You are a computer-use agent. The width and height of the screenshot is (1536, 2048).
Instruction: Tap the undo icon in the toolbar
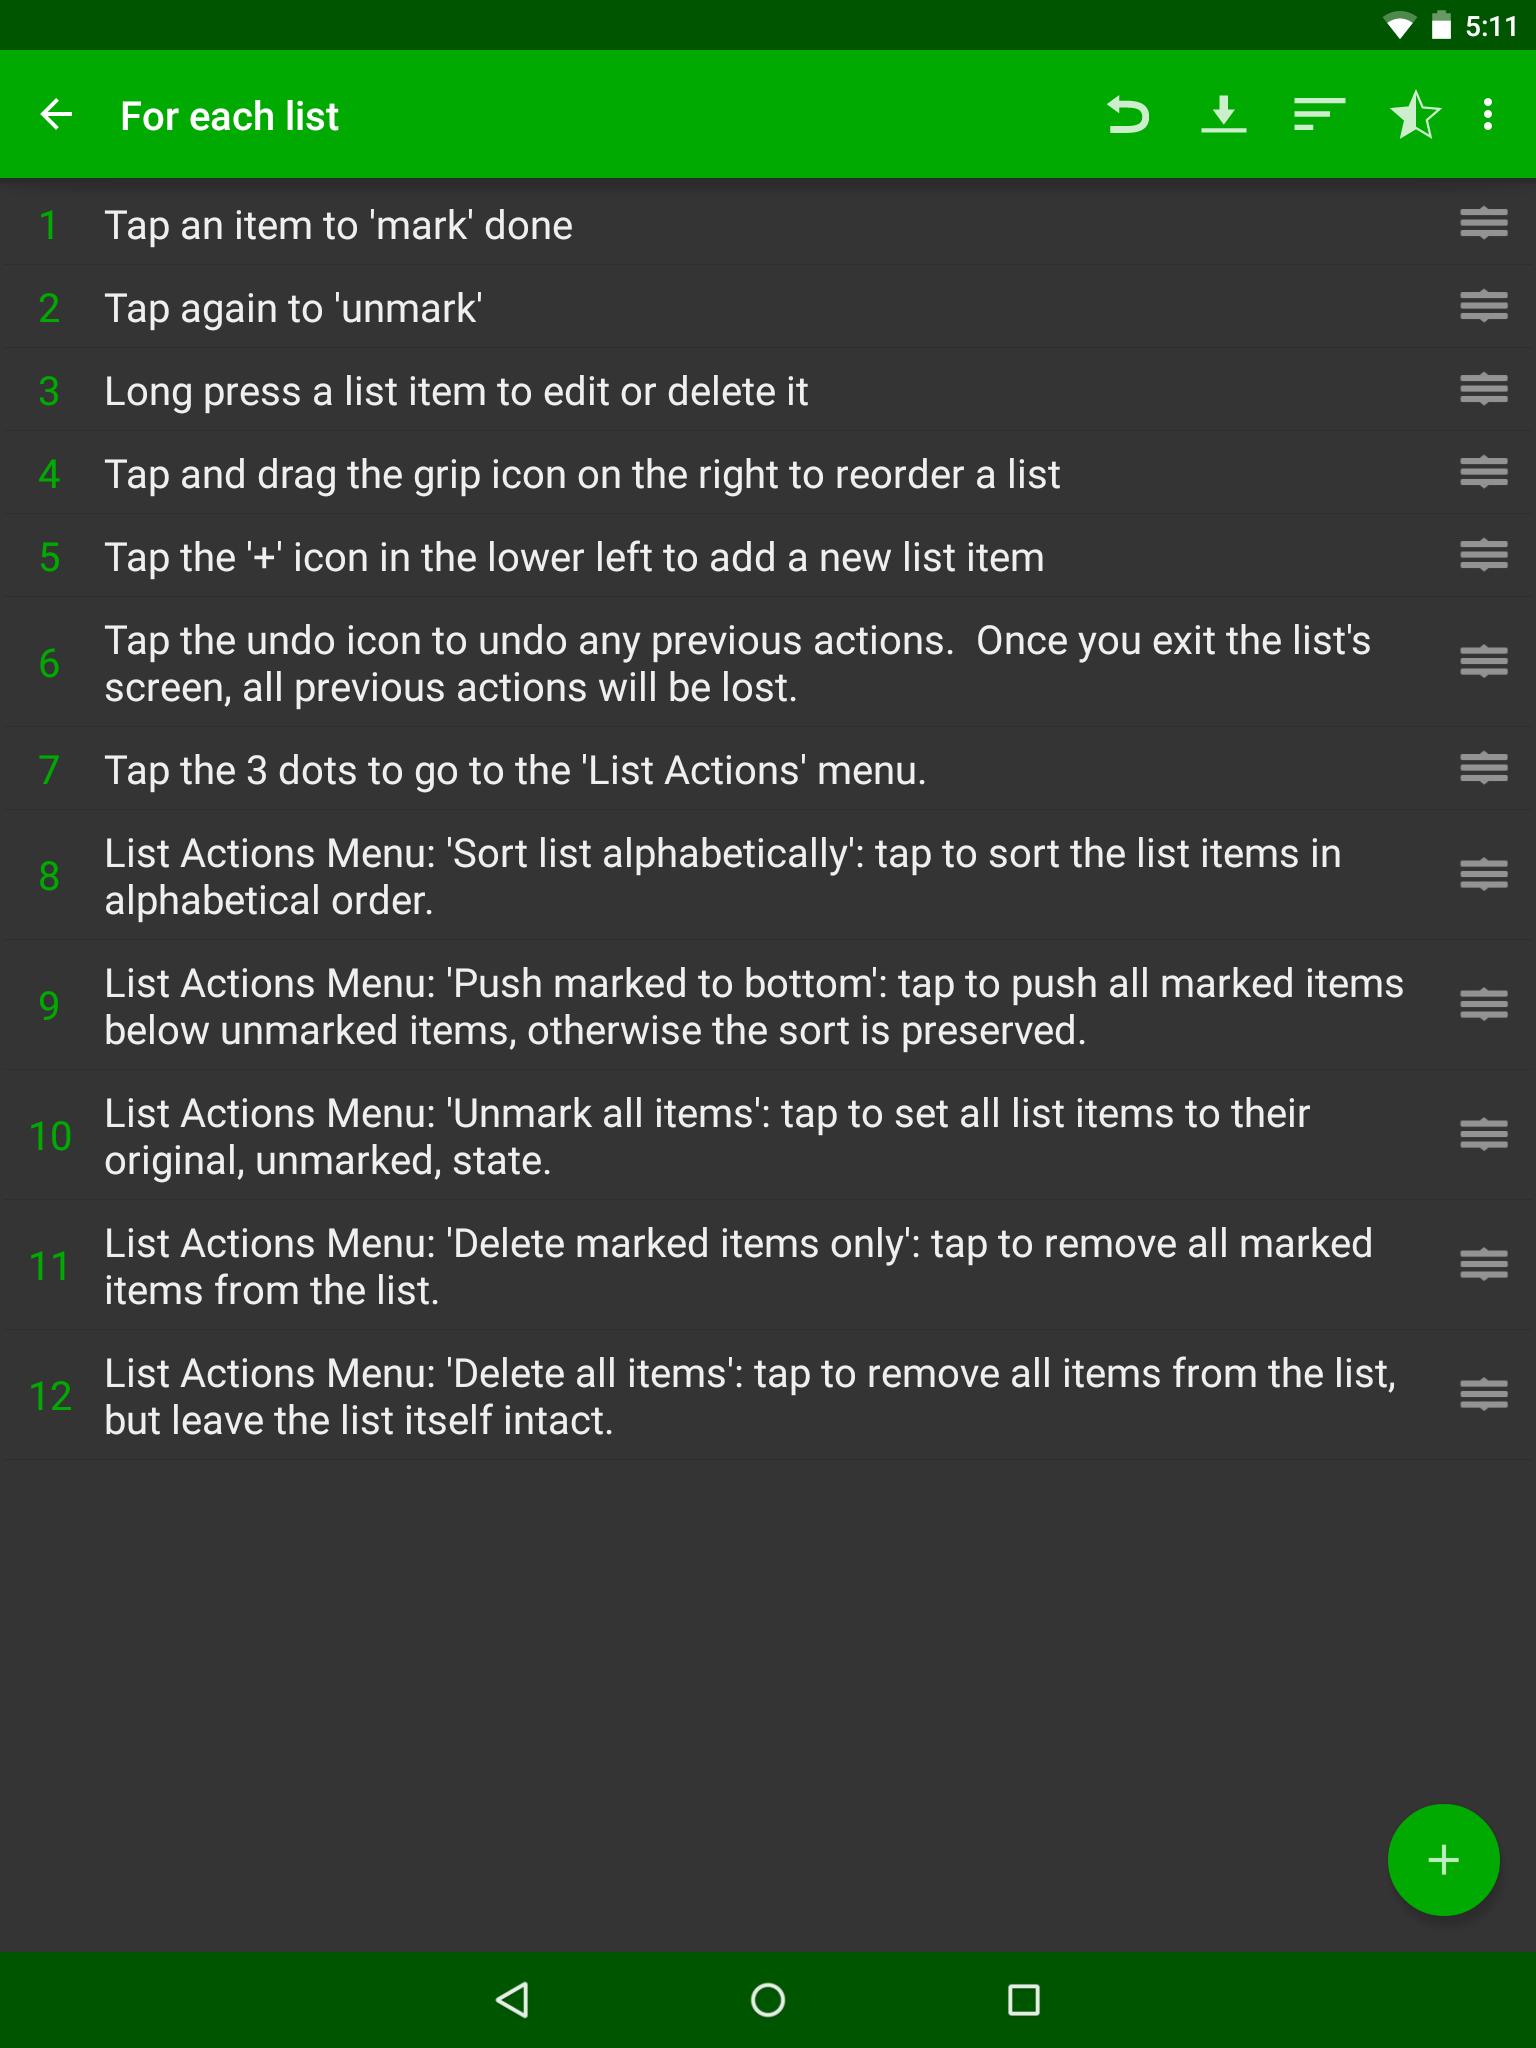(1128, 114)
